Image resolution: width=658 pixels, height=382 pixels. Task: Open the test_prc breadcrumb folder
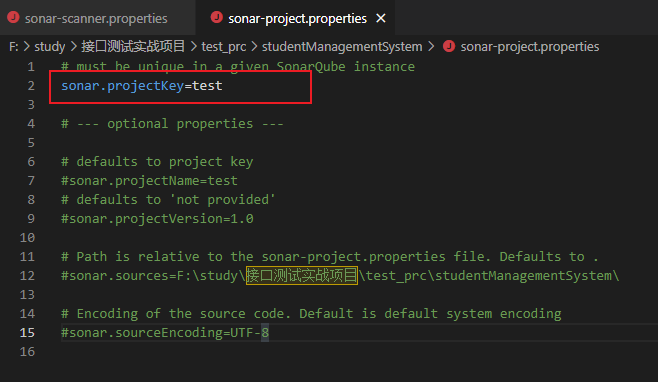tap(224, 46)
